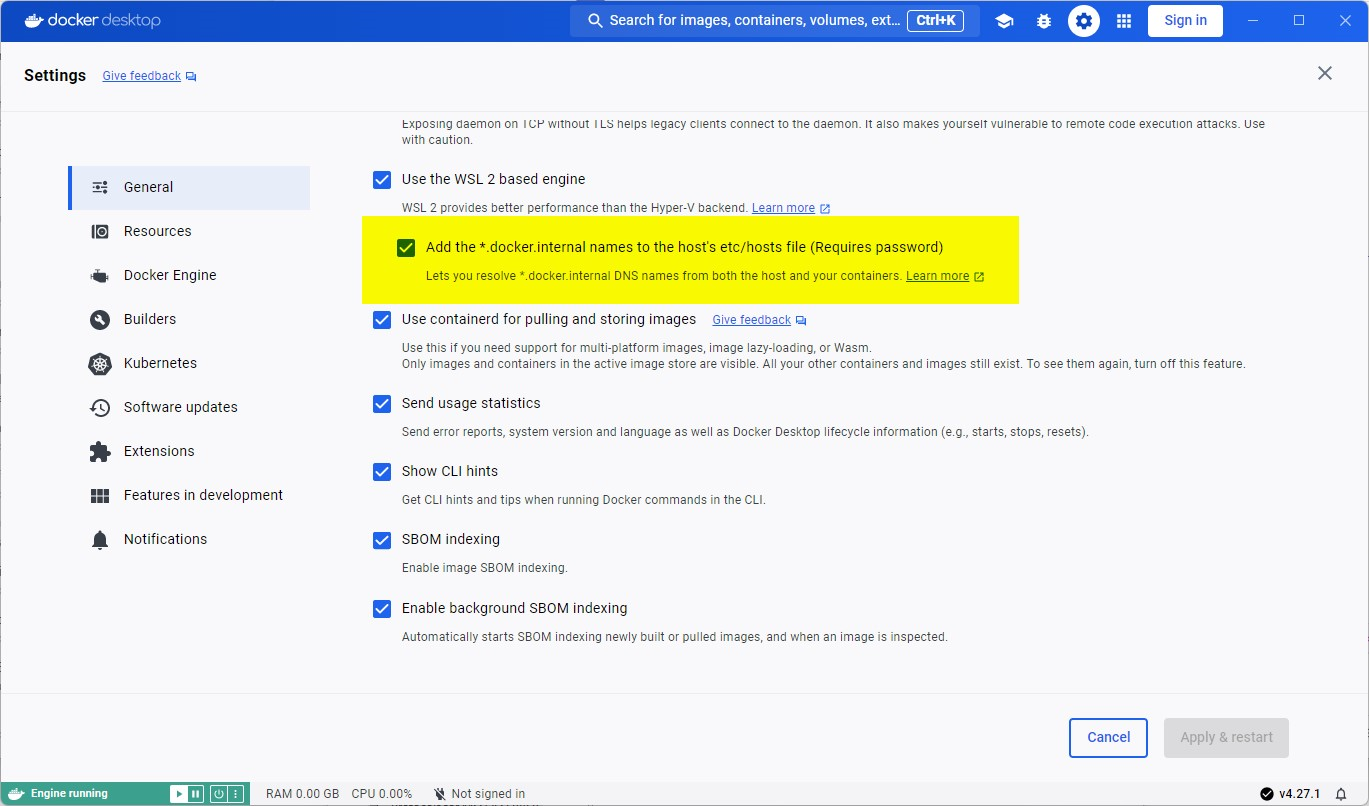Click the Docker Engine whale icon in sidebar

[100, 275]
